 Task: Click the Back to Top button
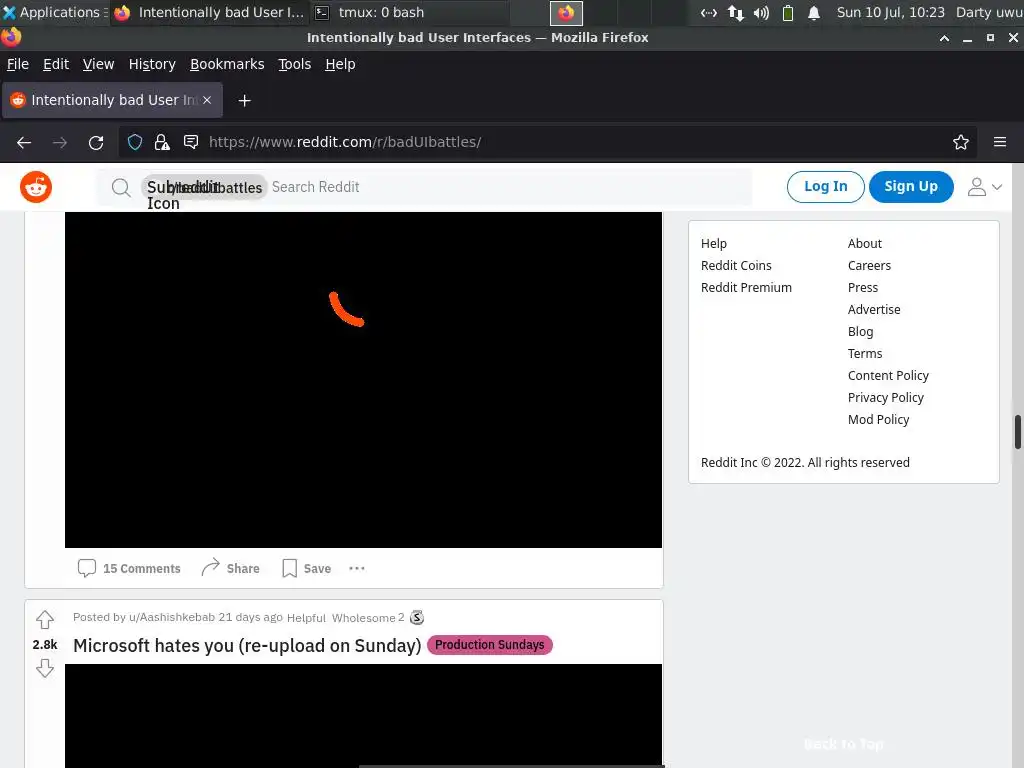tap(843, 744)
